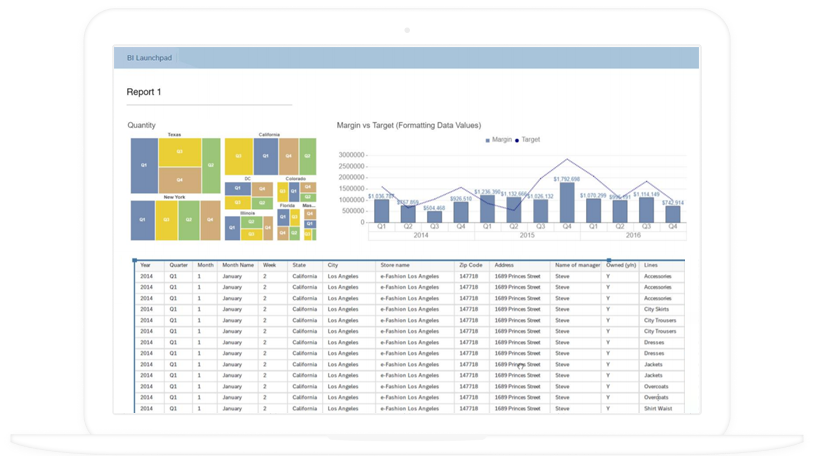Click the Quarter column header

(179, 266)
